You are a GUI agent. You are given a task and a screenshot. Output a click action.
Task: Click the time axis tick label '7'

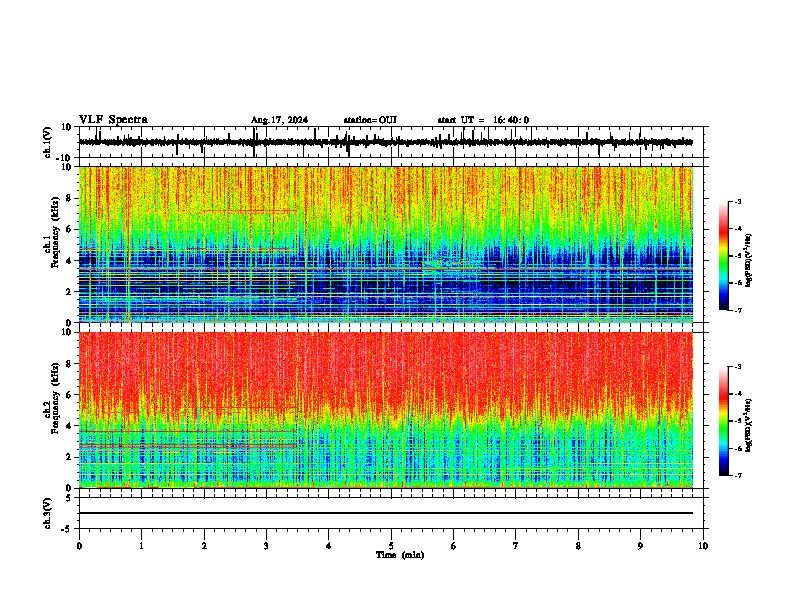click(516, 546)
